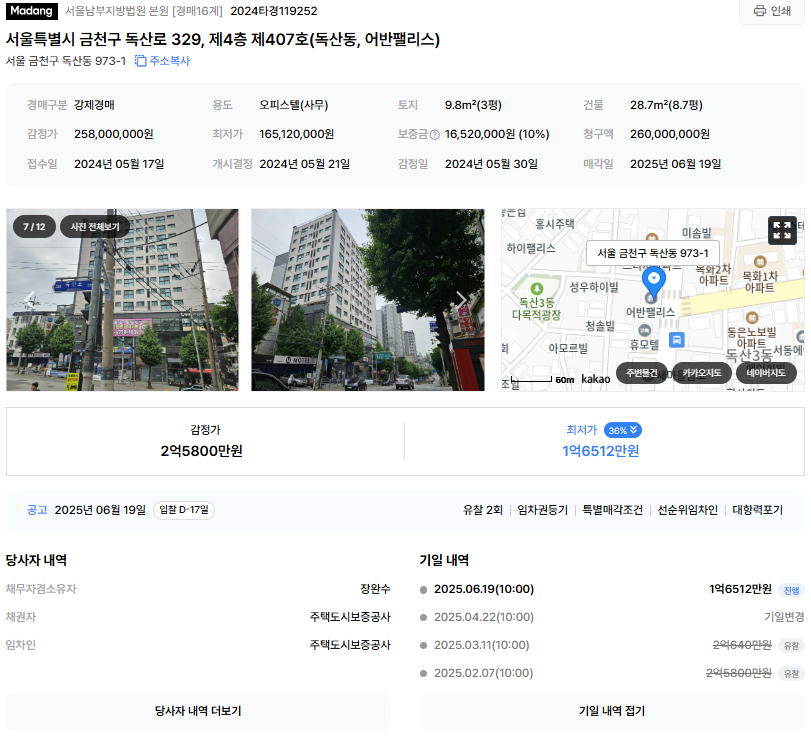Open 네이버지도 map link

click(x=765, y=373)
